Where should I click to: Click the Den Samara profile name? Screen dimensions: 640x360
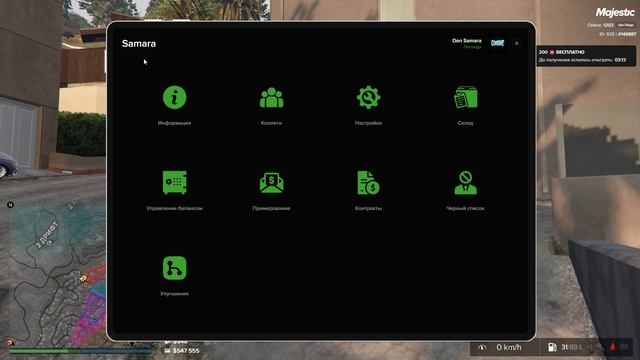pyautogui.click(x=467, y=40)
